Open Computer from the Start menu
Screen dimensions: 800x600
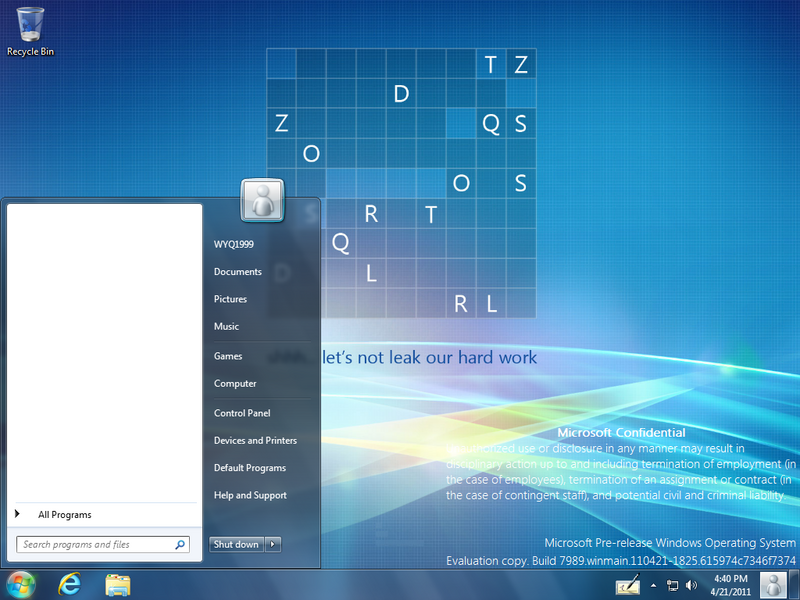(235, 384)
